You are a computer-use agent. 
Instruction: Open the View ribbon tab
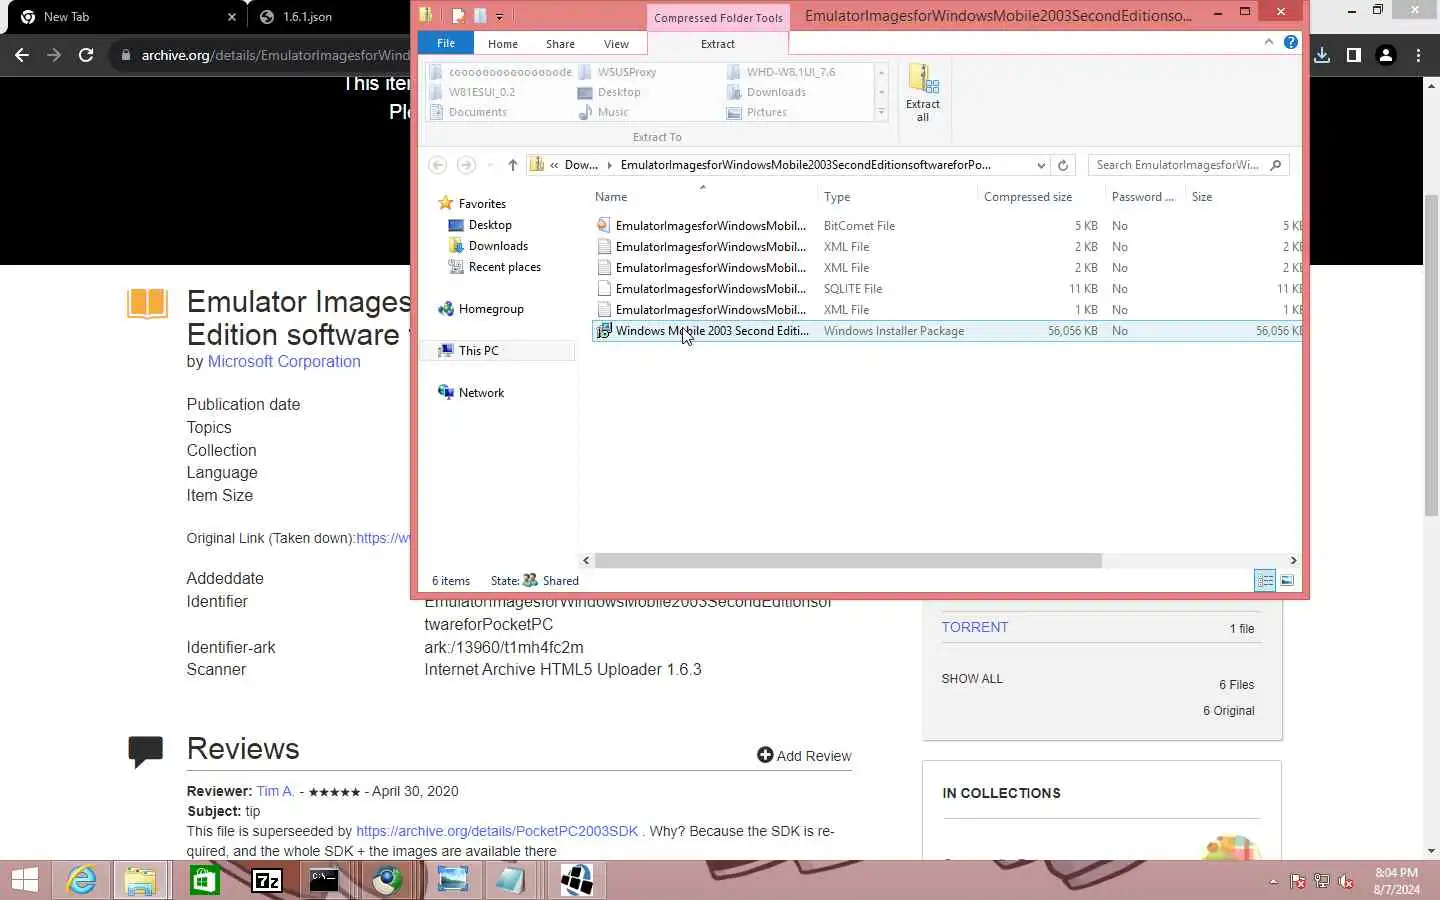(x=616, y=44)
